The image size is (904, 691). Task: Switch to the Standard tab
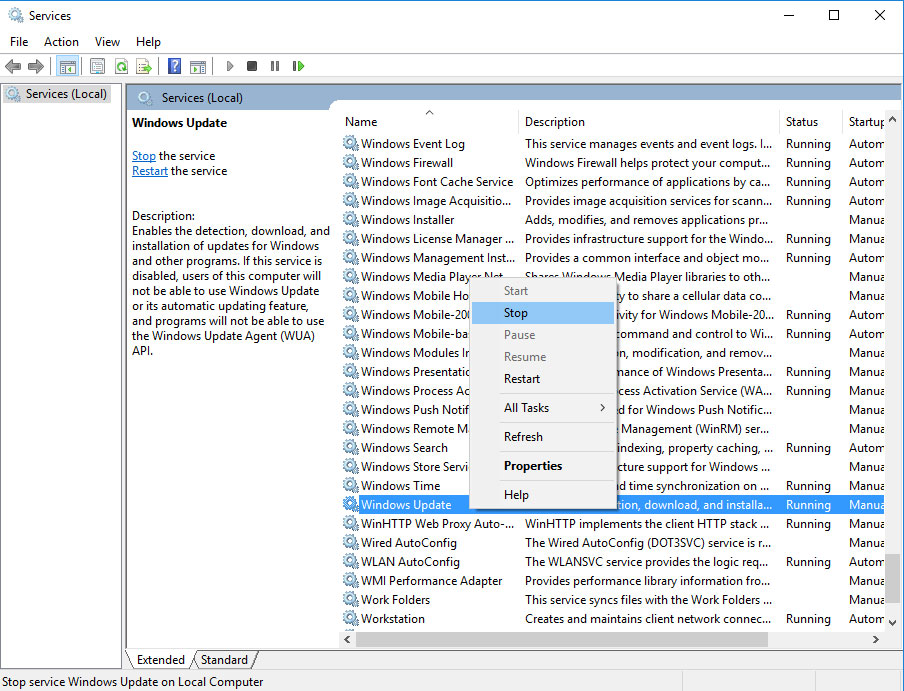(x=224, y=659)
